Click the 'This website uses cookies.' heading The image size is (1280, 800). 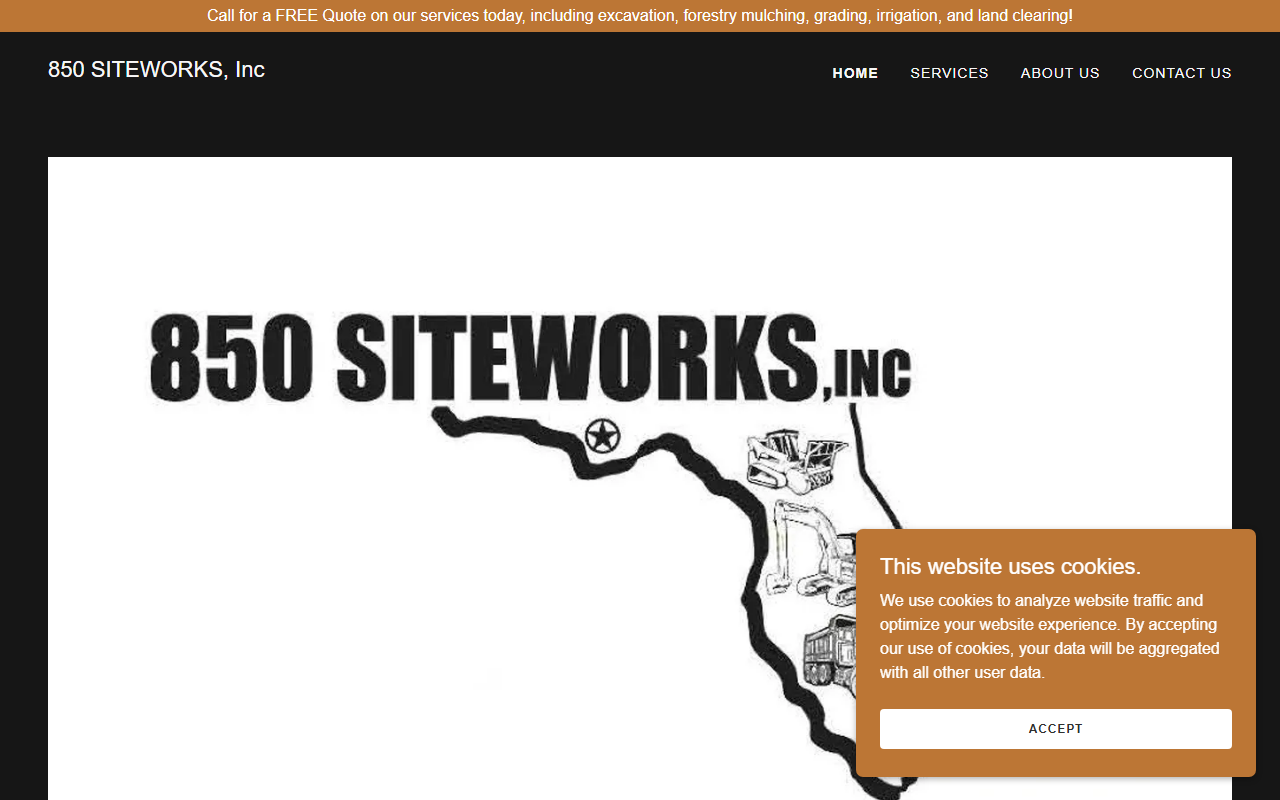(x=1010, y=566)
